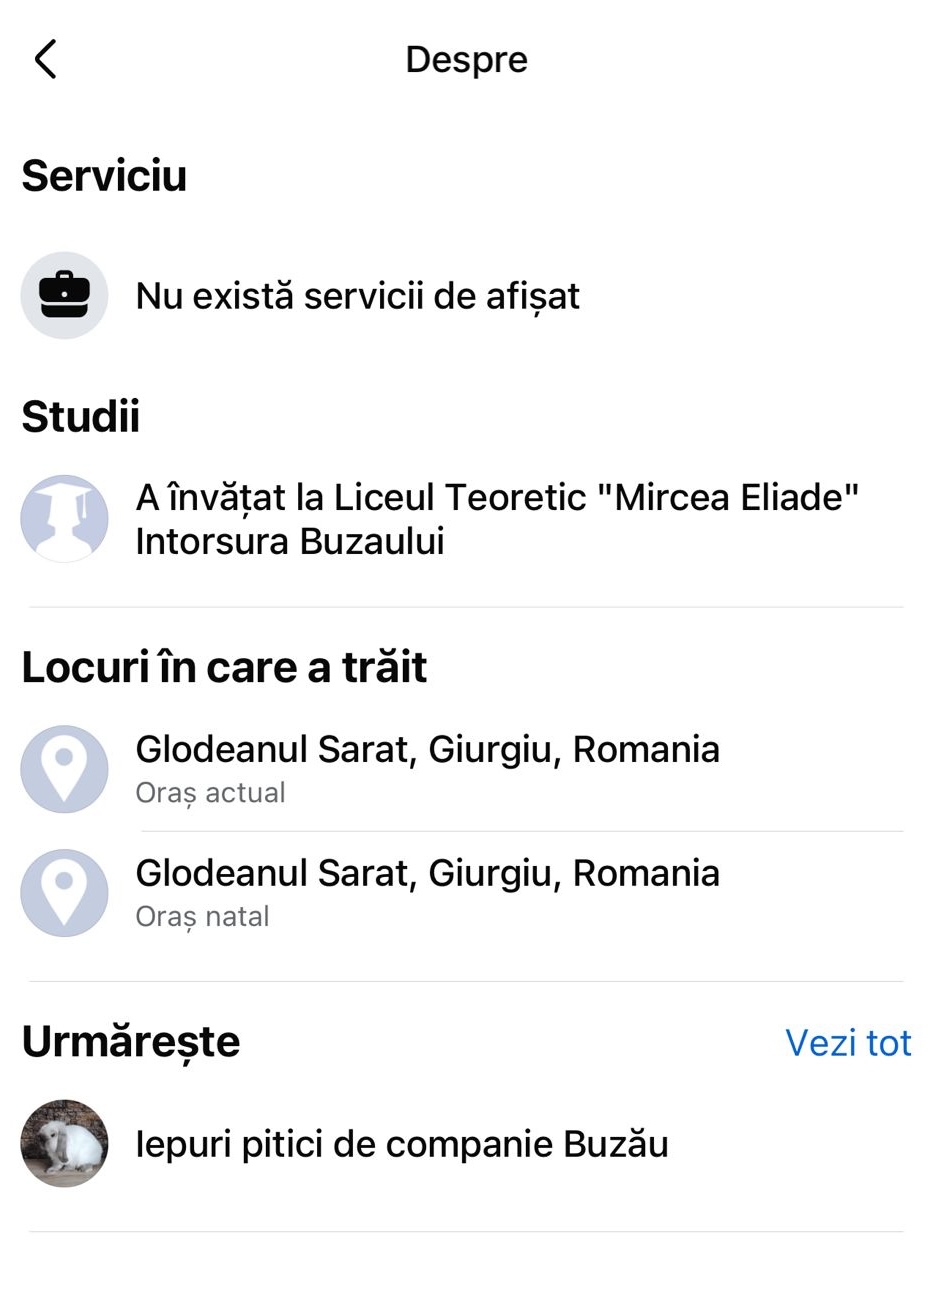
Task: Click "Vezi tot" next to Urmărește
Action: 847,1043
